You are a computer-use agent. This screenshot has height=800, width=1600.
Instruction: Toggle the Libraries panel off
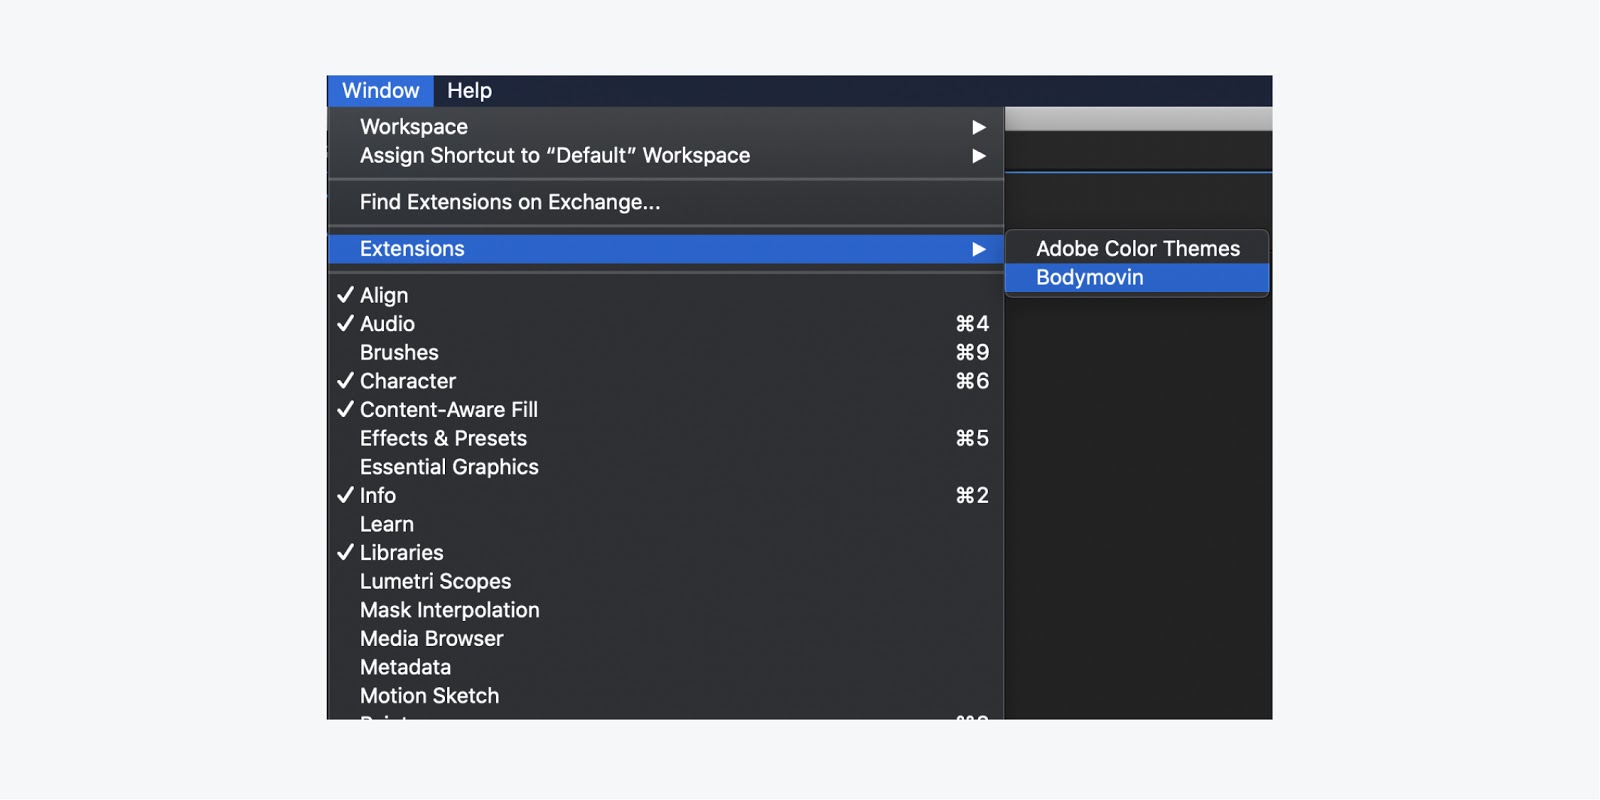pos(401,553)
